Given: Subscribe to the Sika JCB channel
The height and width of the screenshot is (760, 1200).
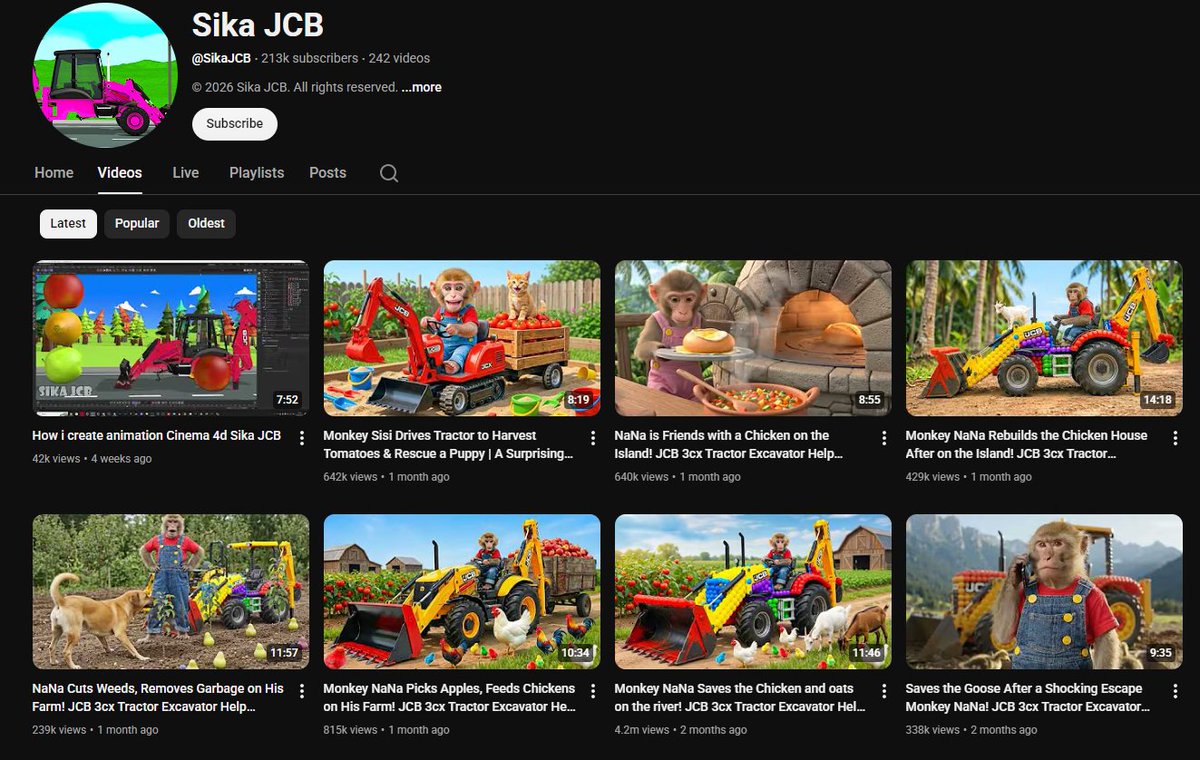Looking at the screenshot, I should pos(235,124).
